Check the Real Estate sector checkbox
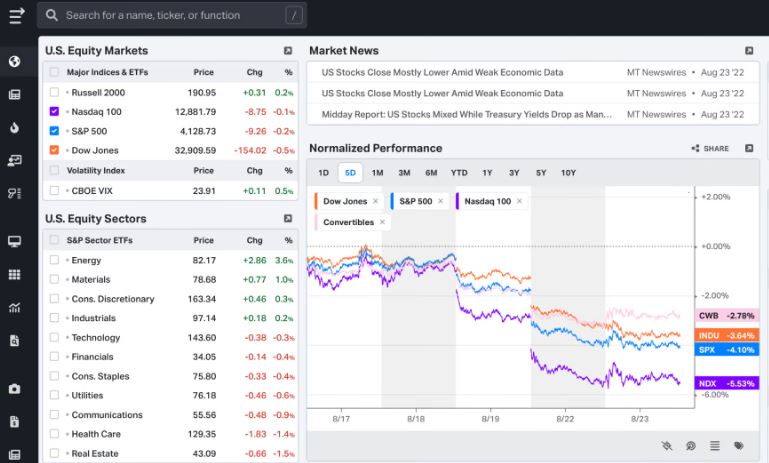 pyautogui.click(x=54, y=453)
